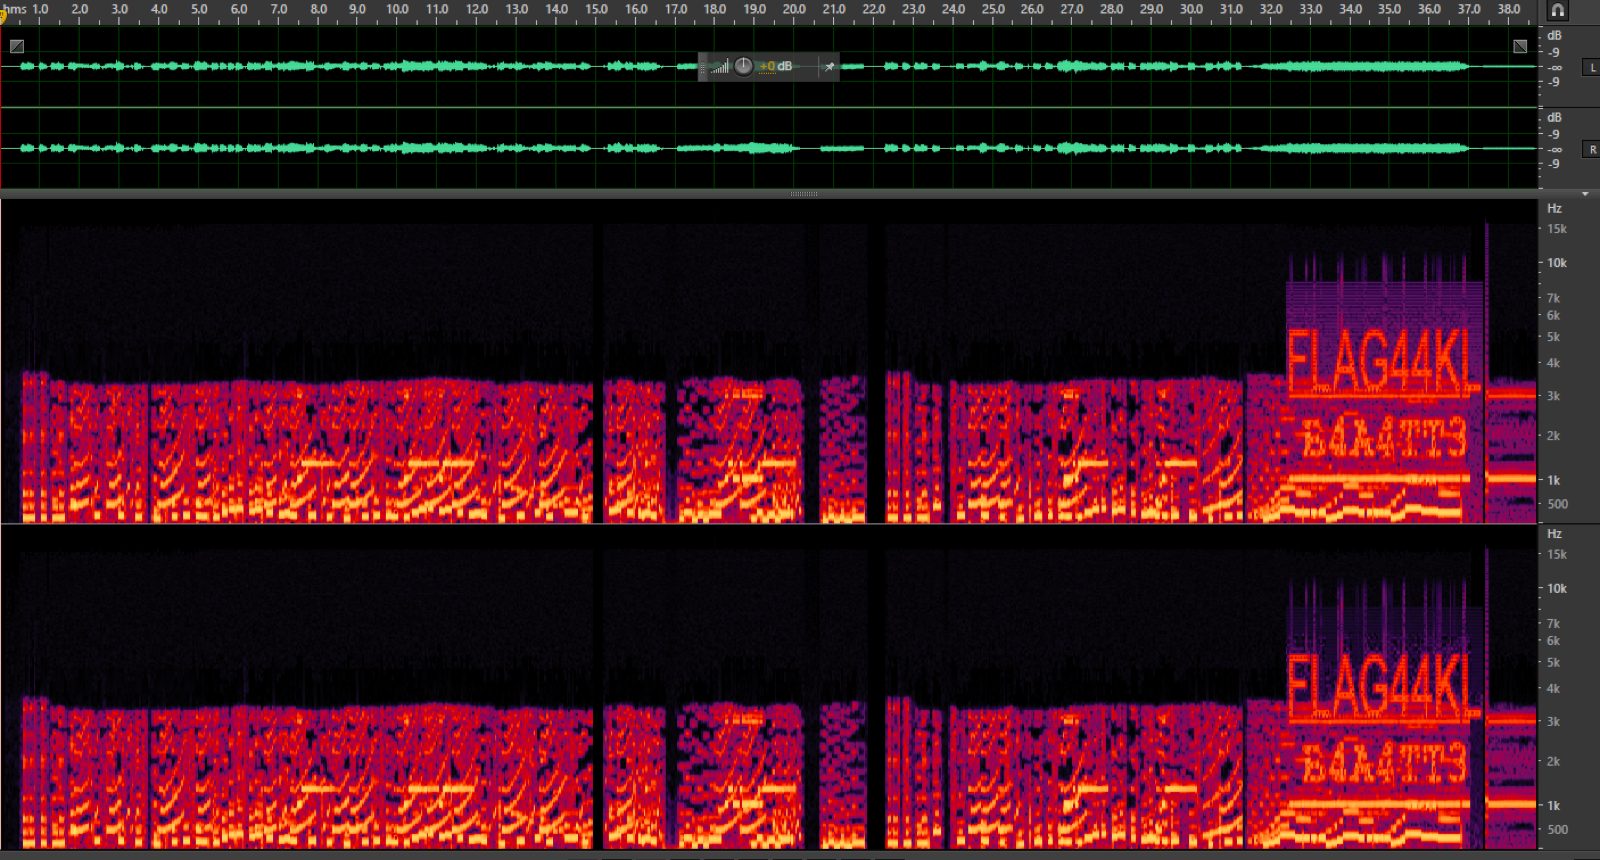Image resolution: width=1600 pixels, height=860 pixels.
Task: Click 10k on the bottom frequency scale
Action: (x=1557, y=589)
